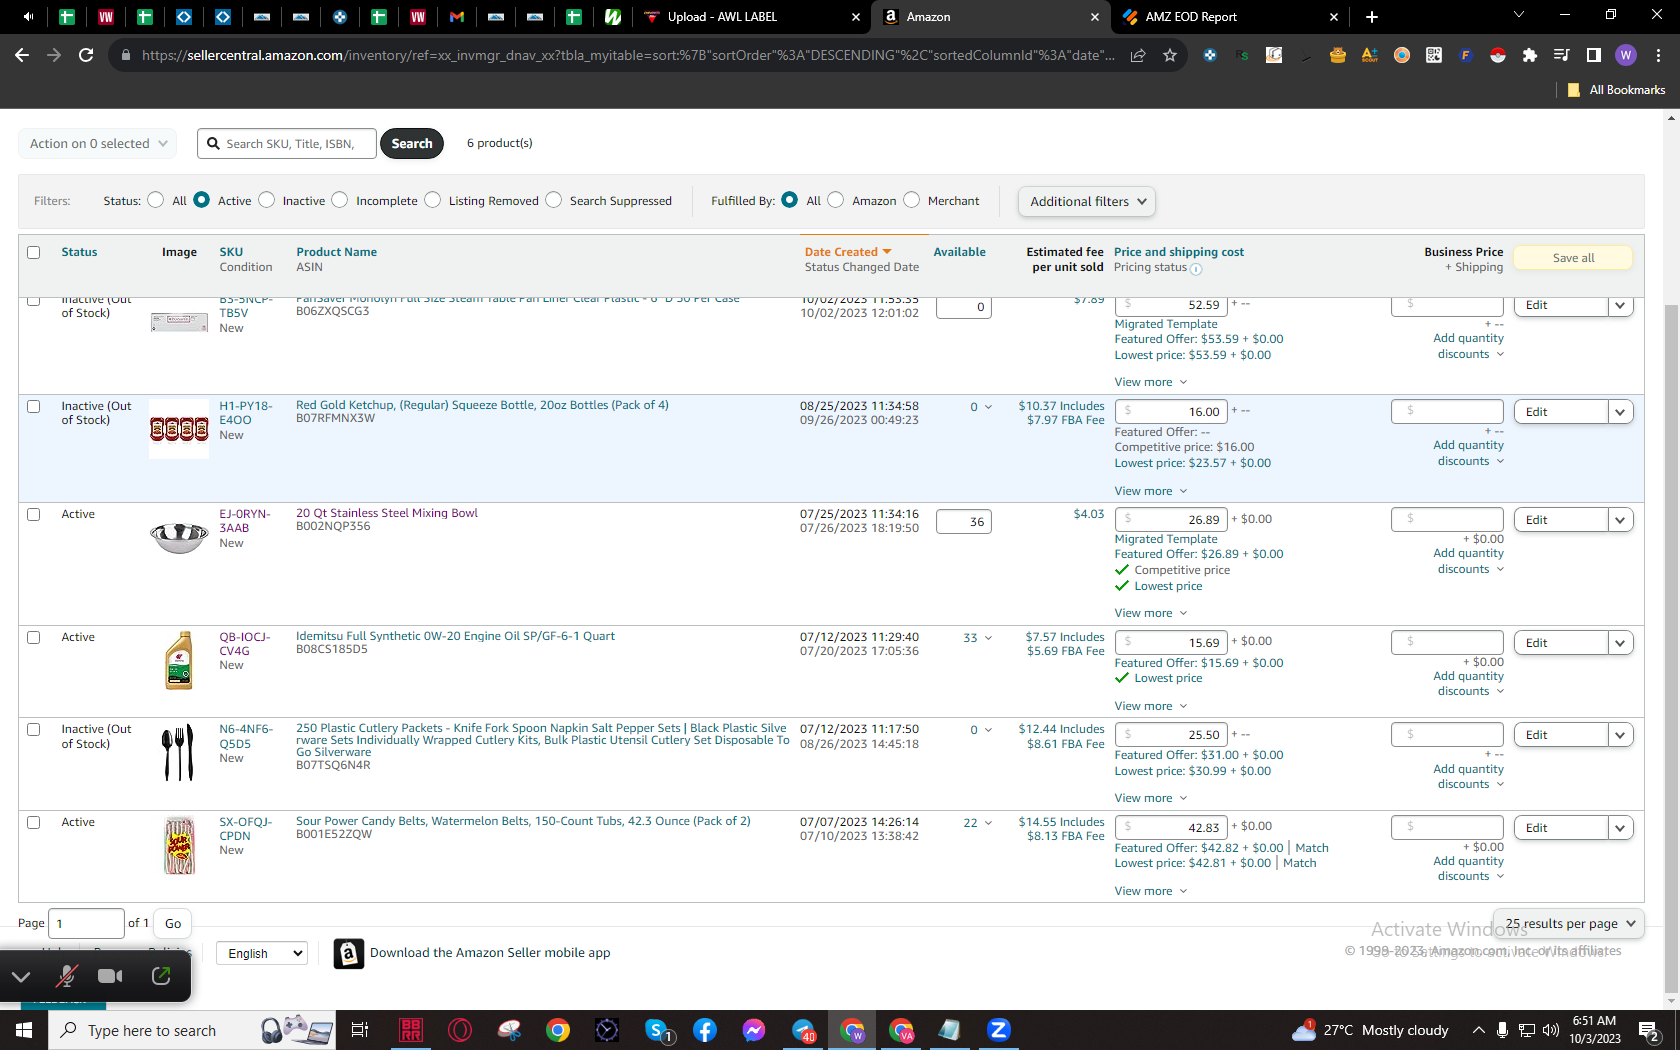Viewport: 1680px width, 1050px height.
Task: Click the Save all button
Action: [1573, 258]
